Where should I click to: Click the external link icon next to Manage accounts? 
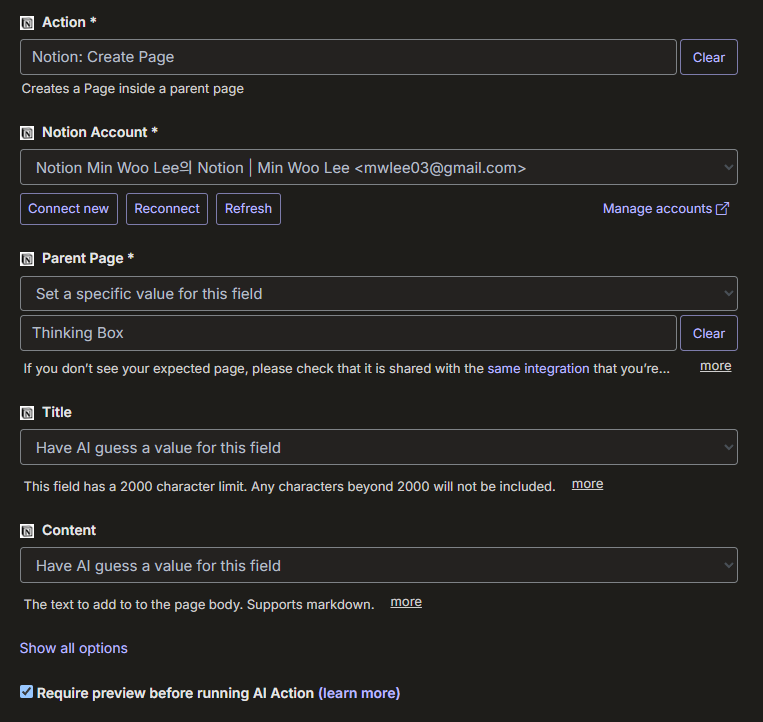tap(723, 209)
